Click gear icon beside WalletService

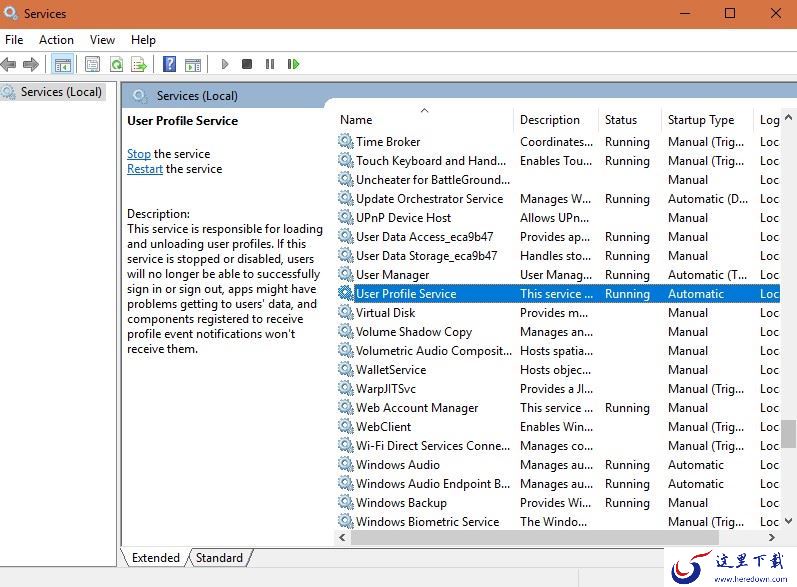tap(346, 369)
